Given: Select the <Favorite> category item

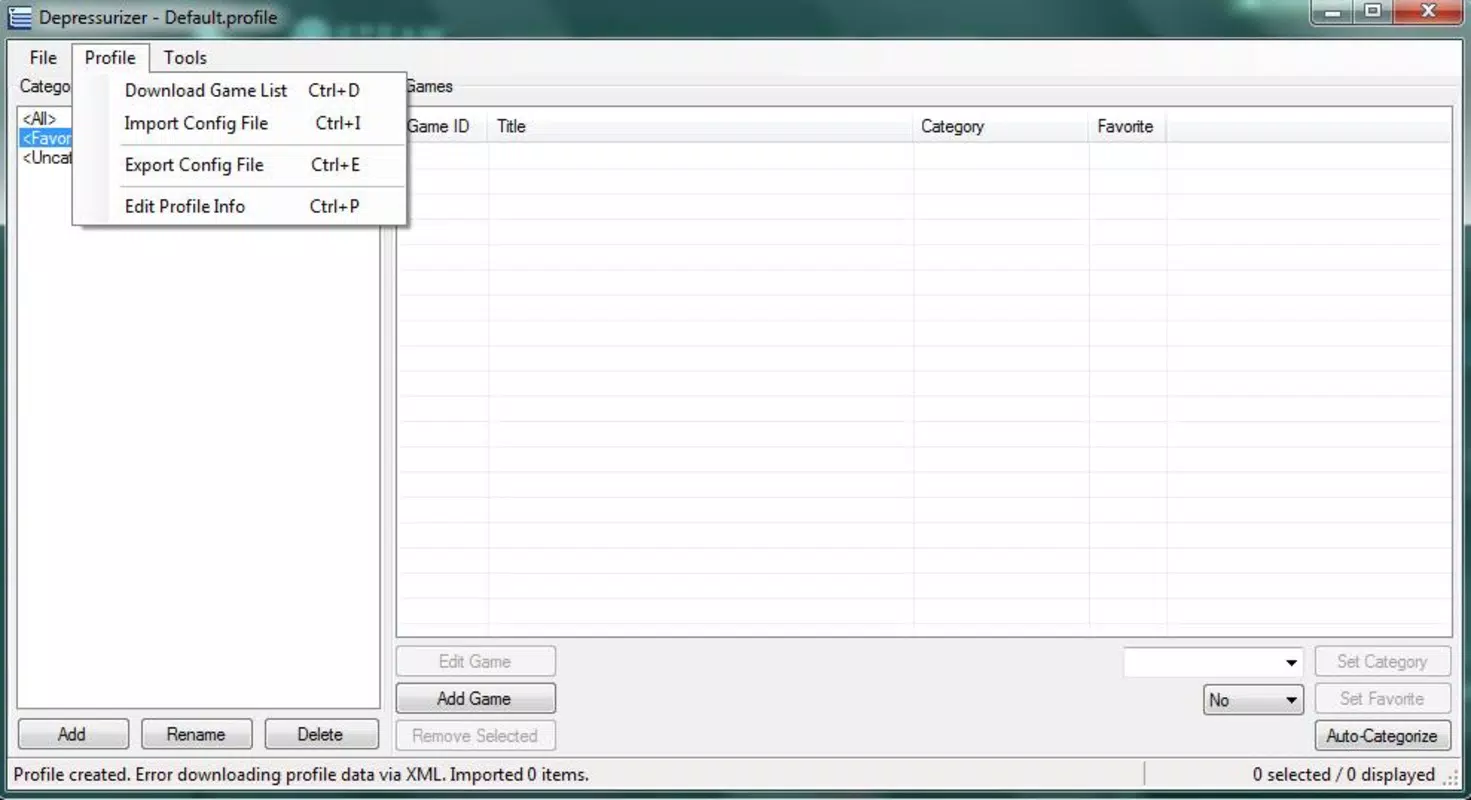Looking at the screenshot, I should pos(46,138).
